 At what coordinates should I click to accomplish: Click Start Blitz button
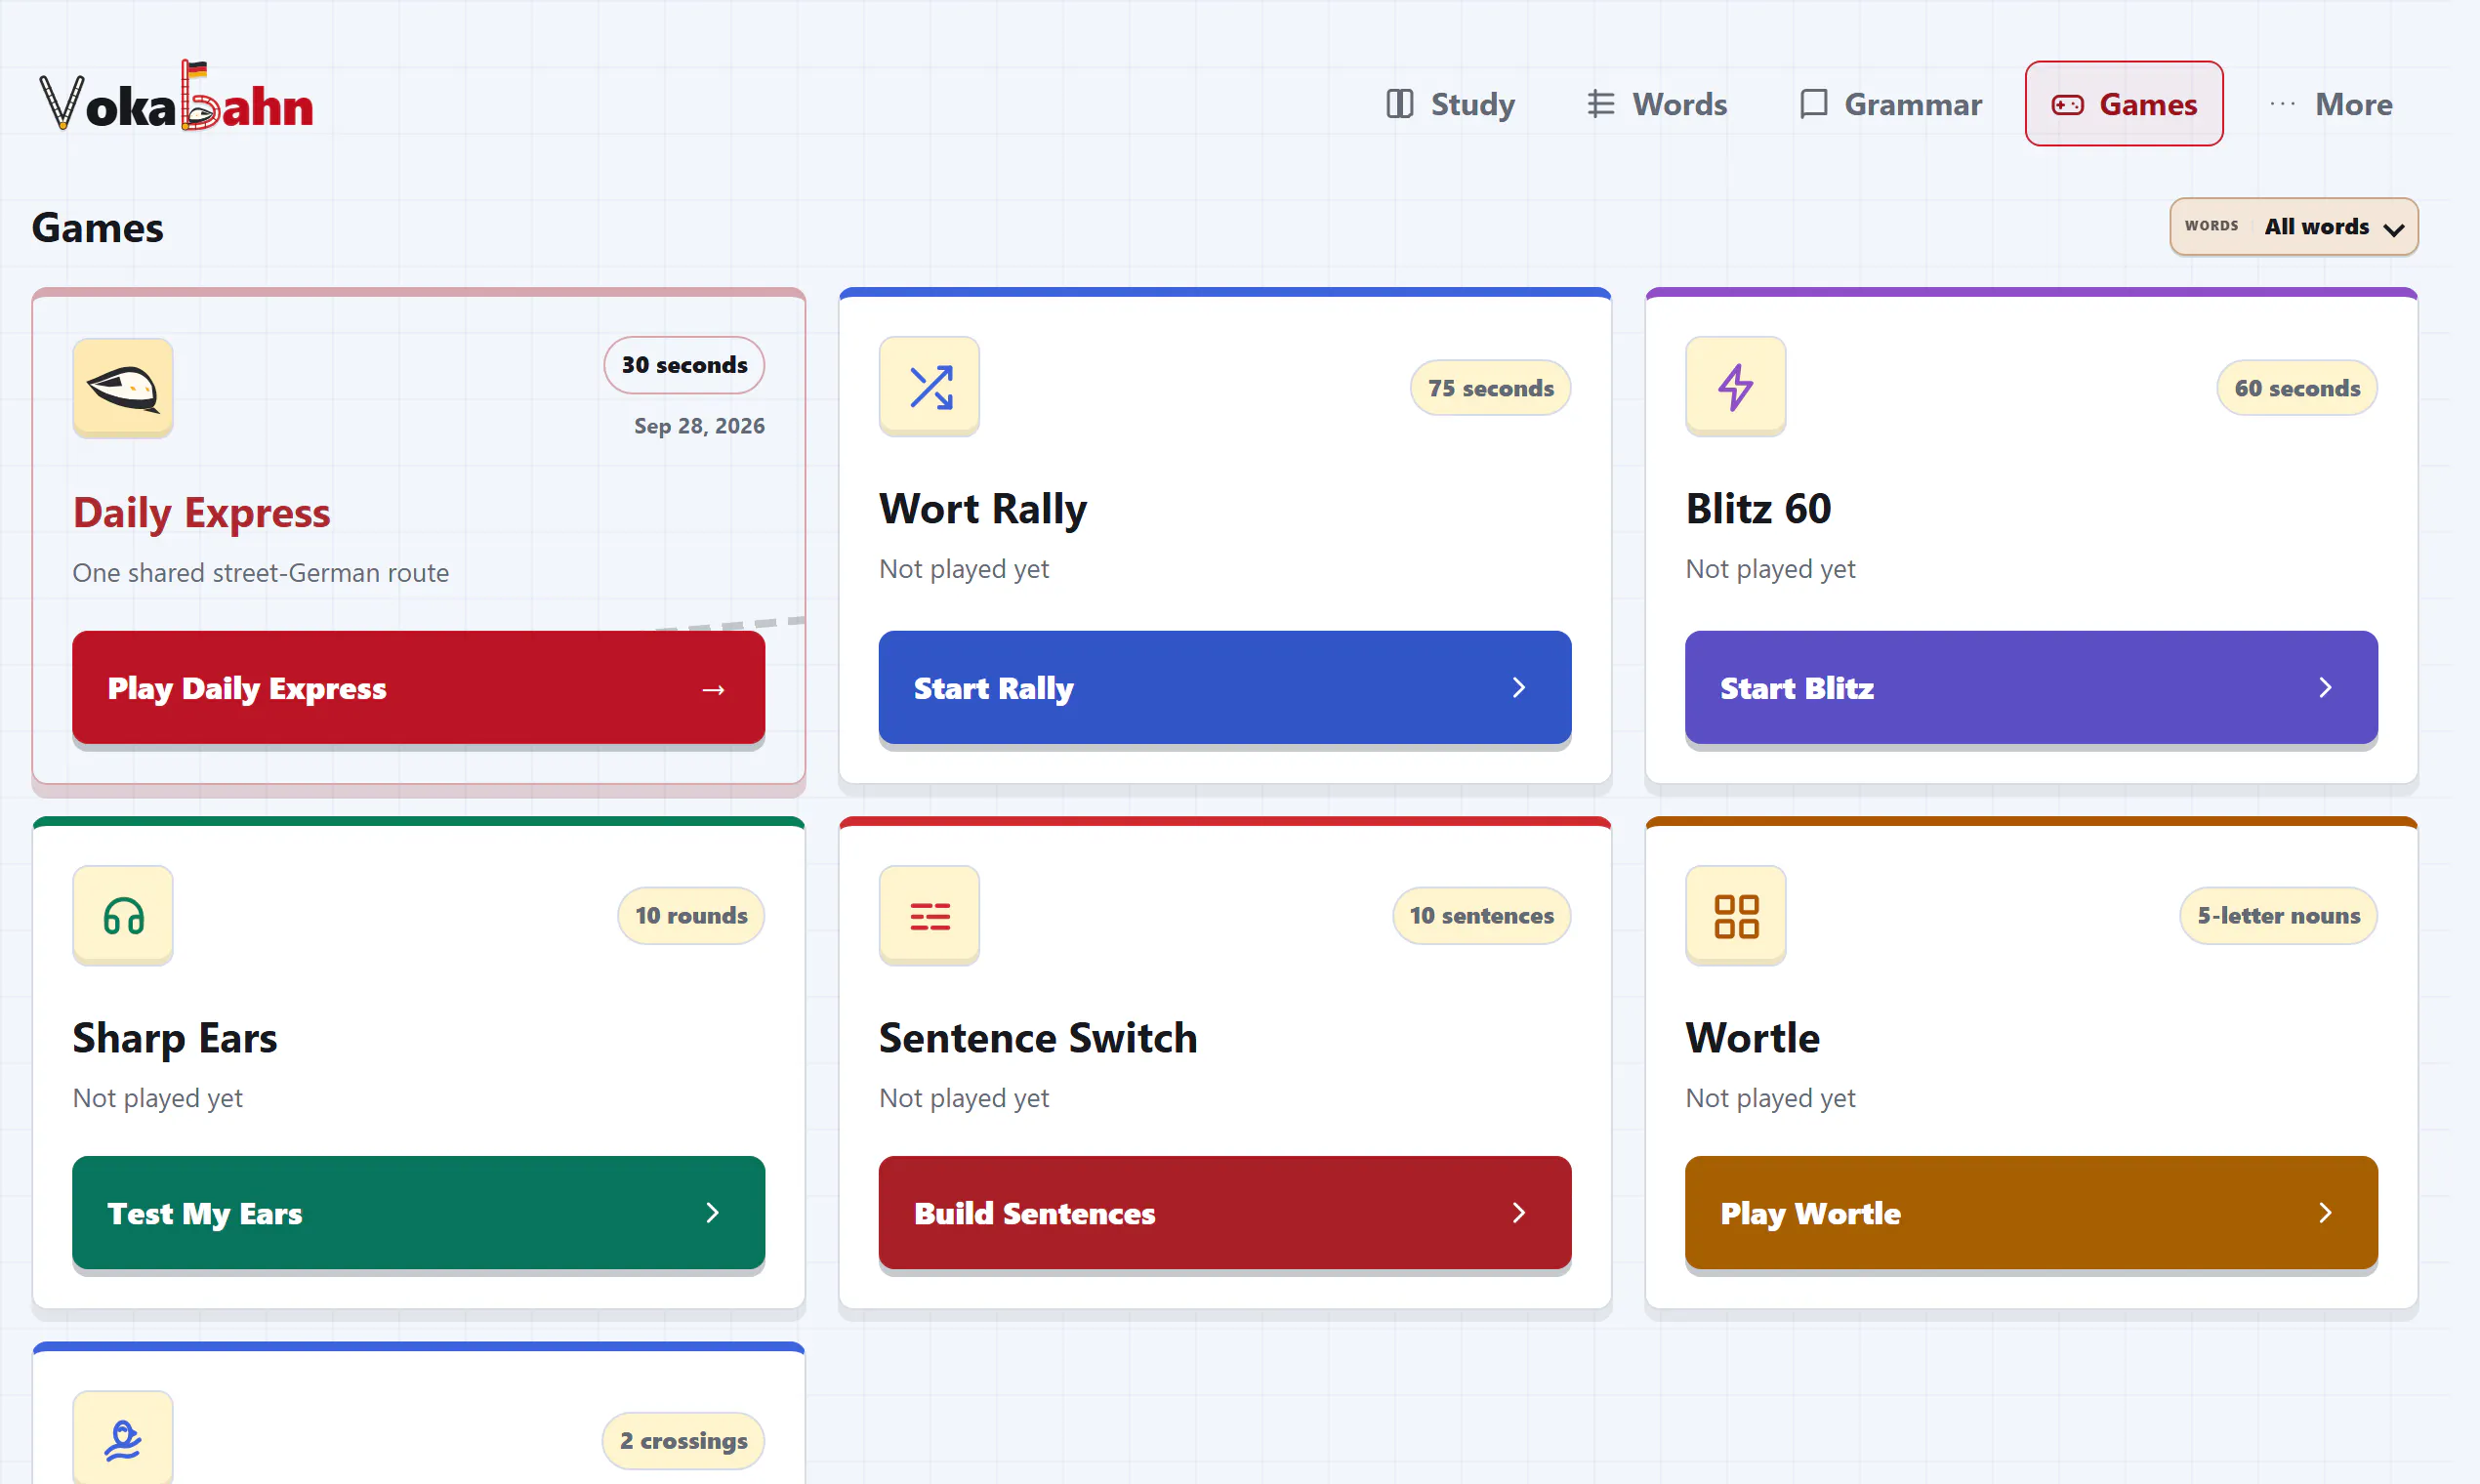point(2031,688)
